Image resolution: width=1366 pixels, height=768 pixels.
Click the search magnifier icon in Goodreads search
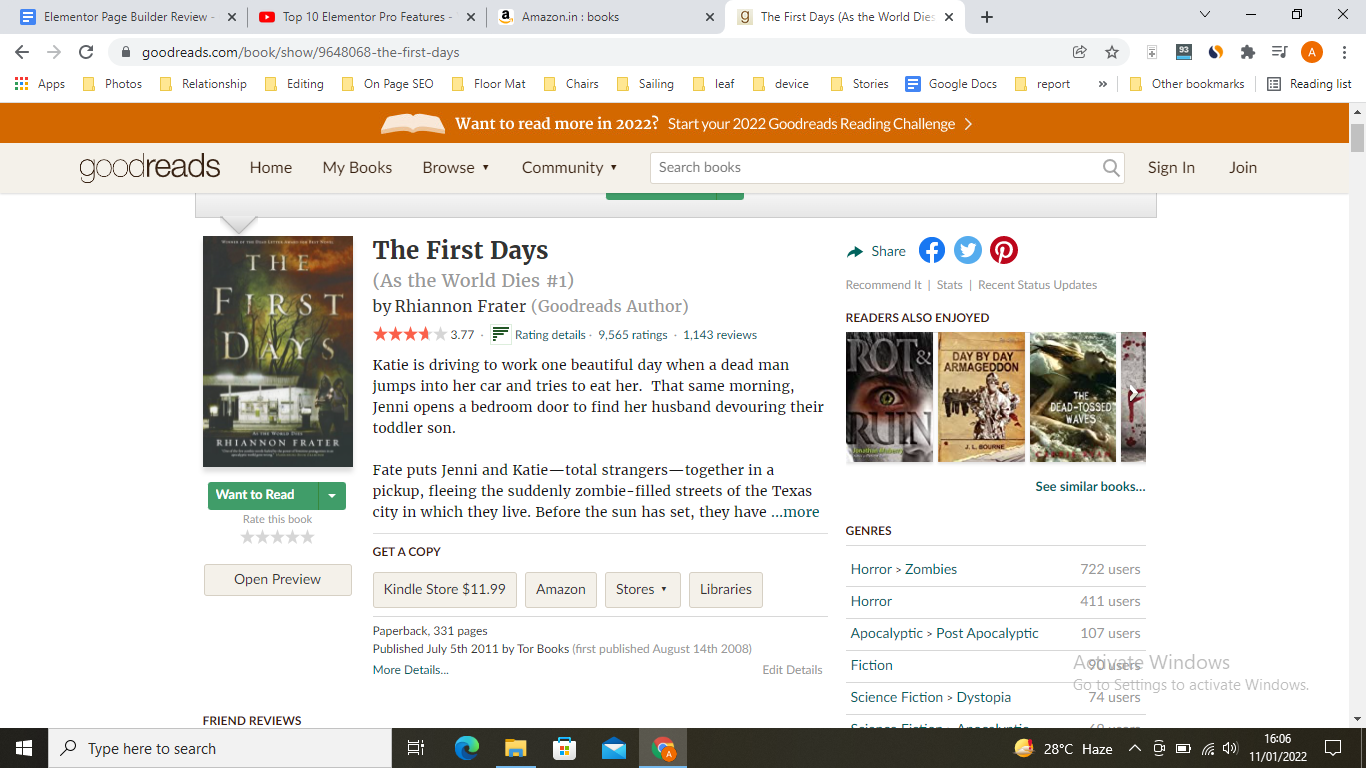[1111, 168]
